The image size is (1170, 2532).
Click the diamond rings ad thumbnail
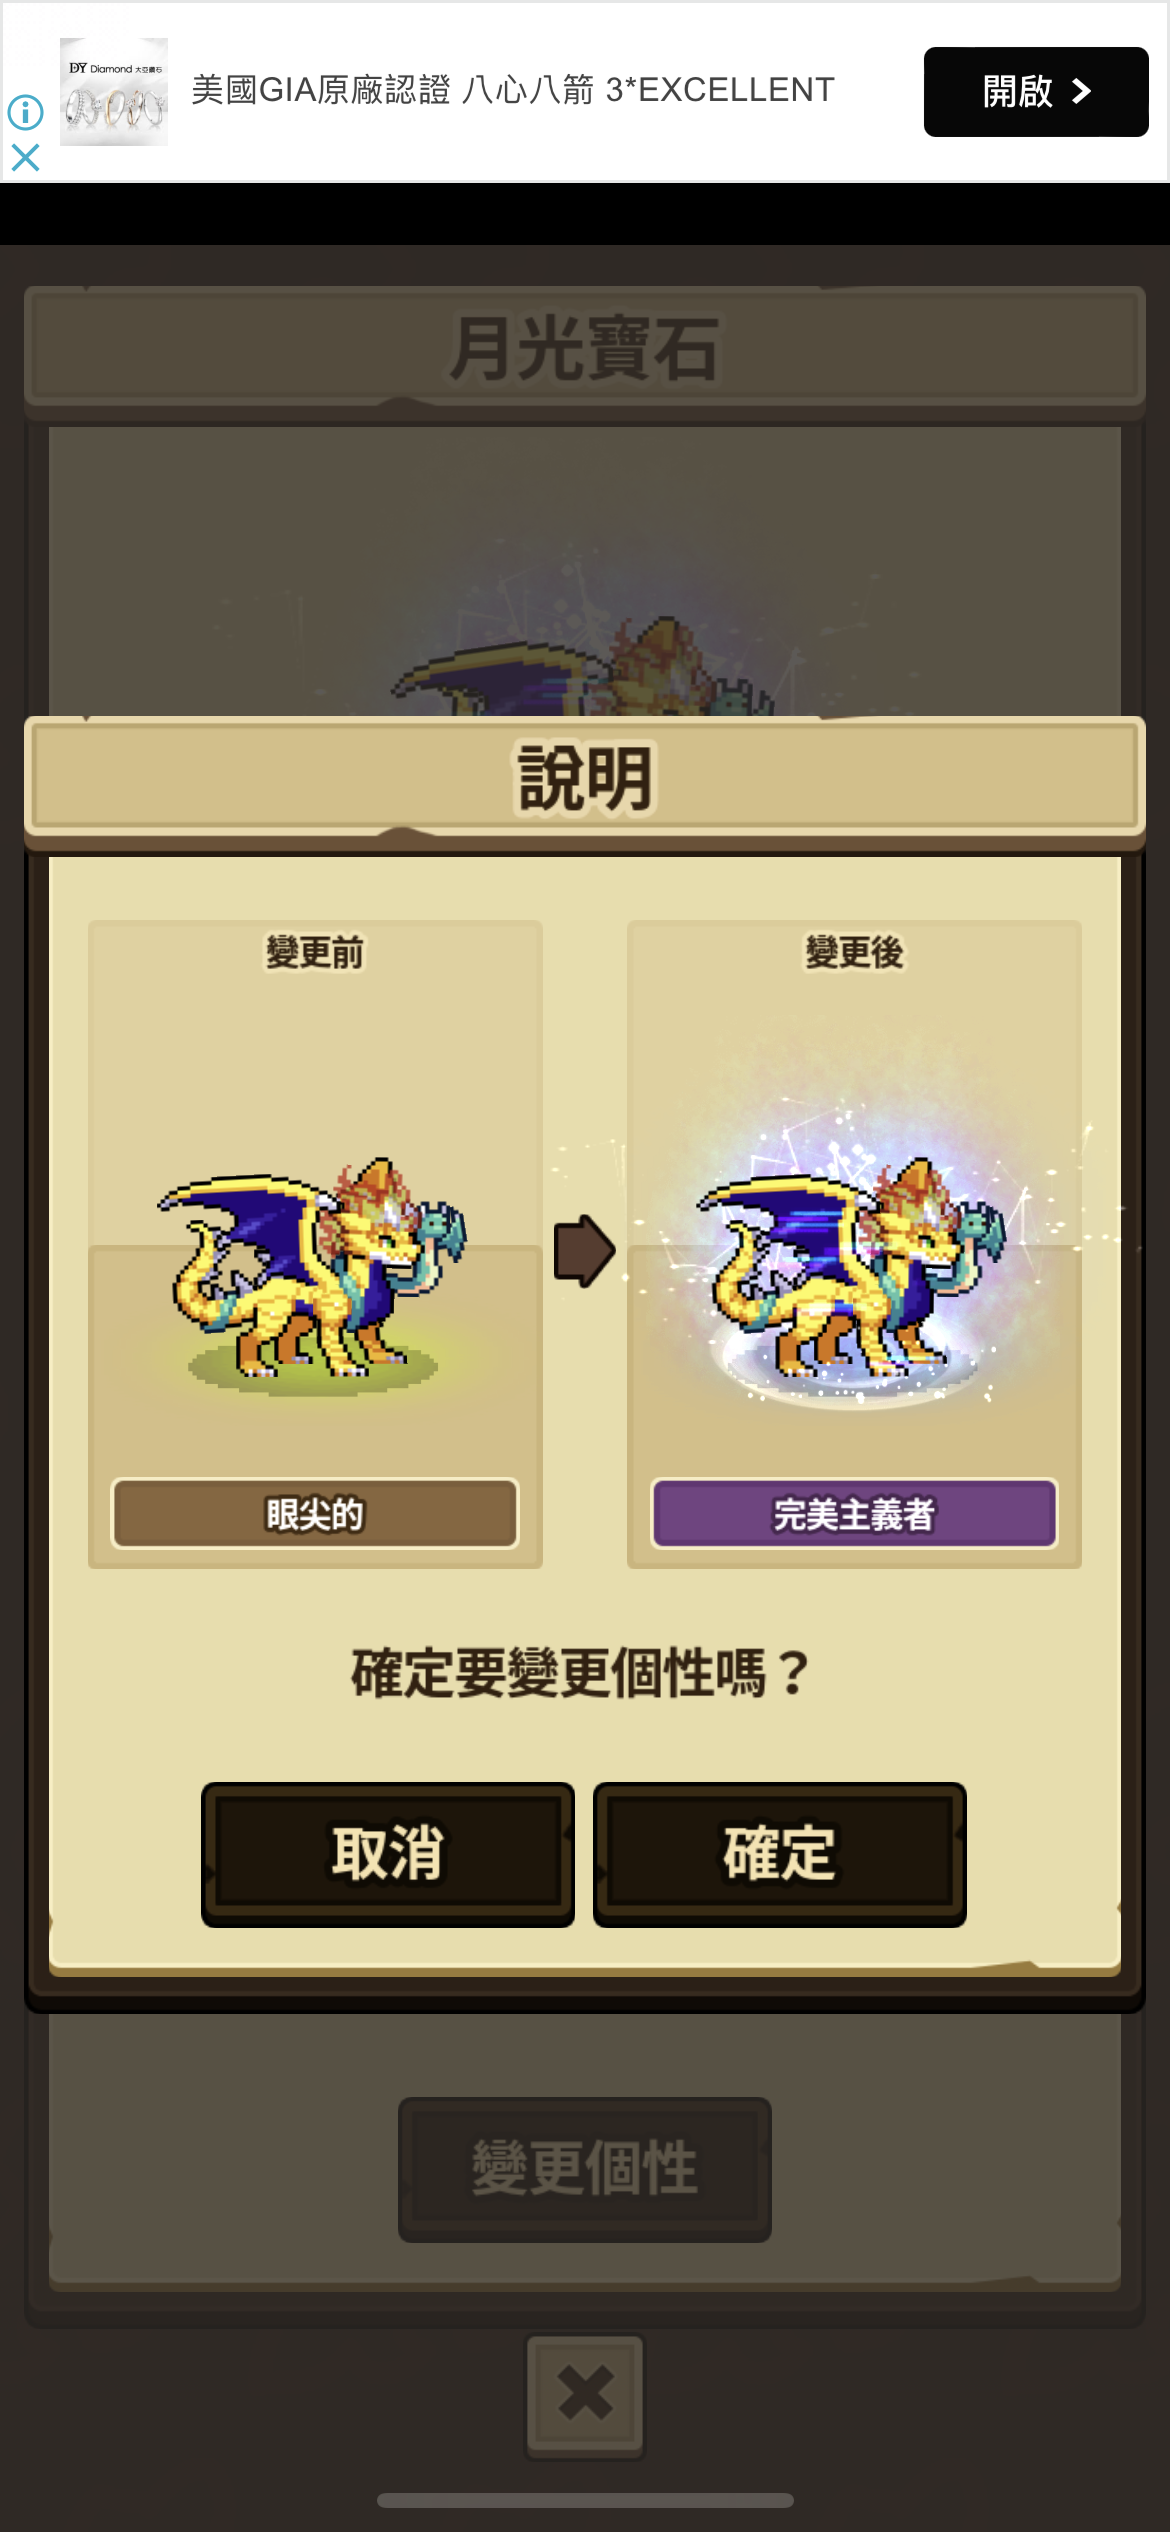click(x=114, y=92)
